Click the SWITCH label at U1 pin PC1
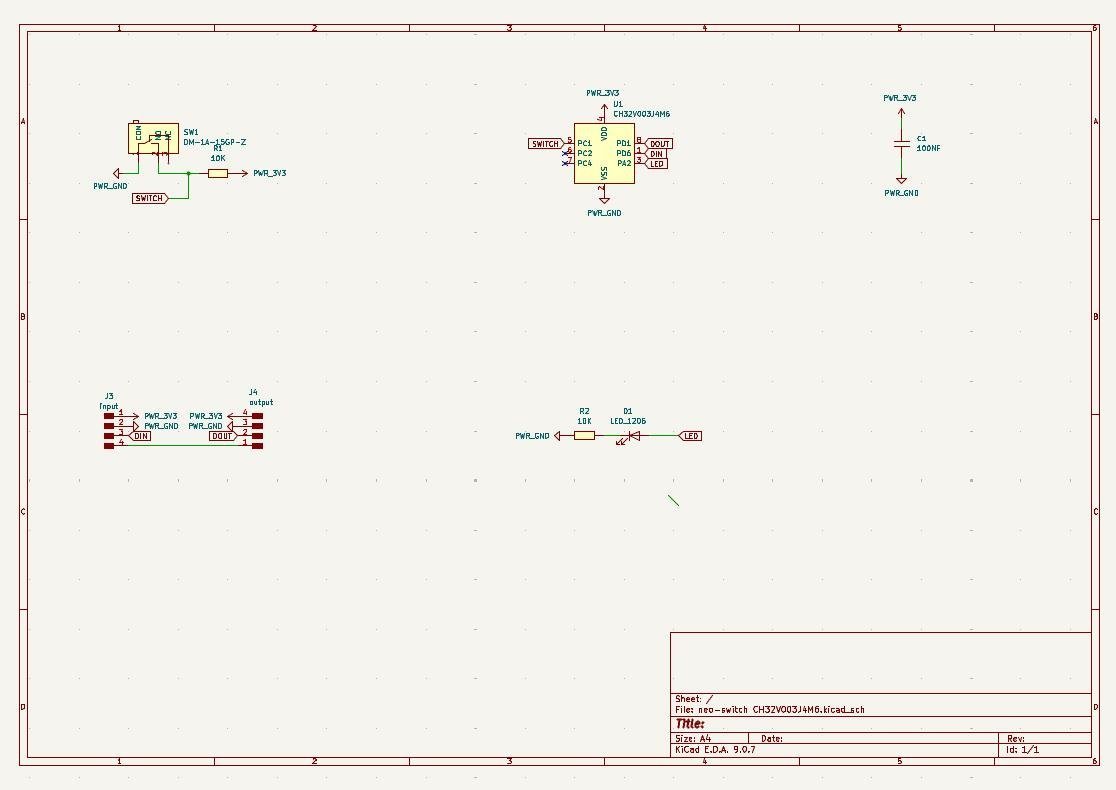 pos(546,144)
